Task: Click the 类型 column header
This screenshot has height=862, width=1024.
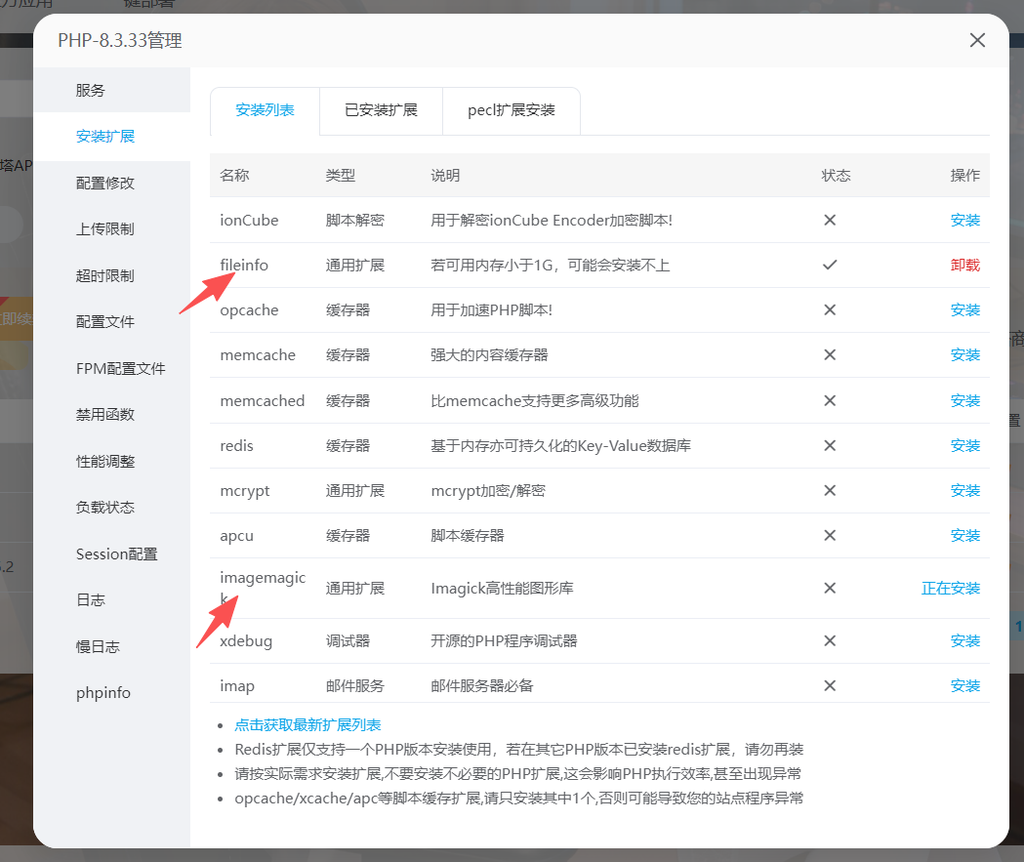Action: [x=340, y=176]
